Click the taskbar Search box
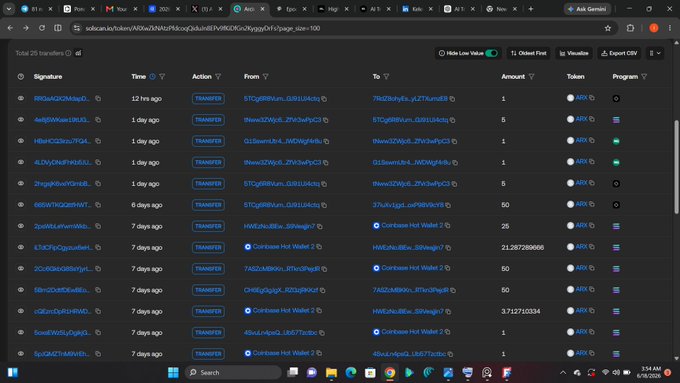 pos(233,373)
